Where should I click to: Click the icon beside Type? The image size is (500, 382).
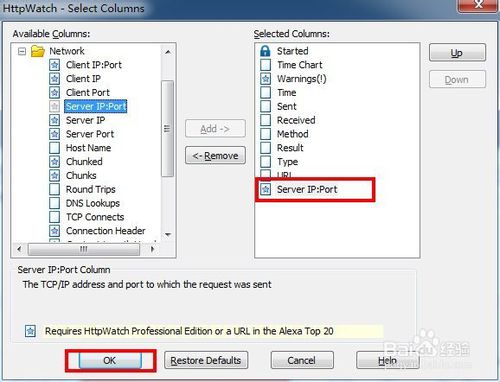coord(265,162)
